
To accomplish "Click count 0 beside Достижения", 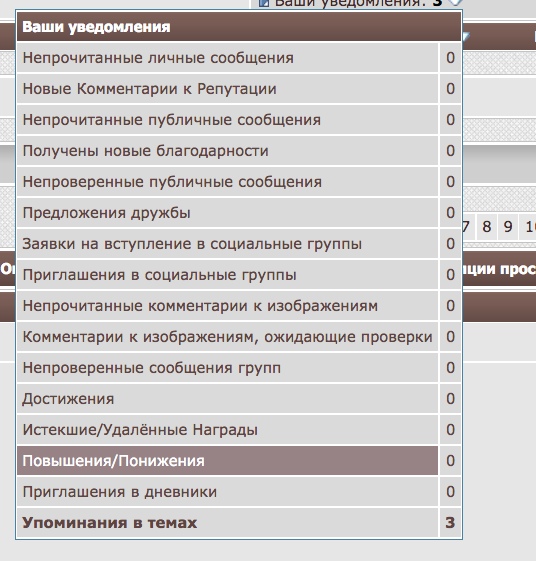I will (450, 399).
